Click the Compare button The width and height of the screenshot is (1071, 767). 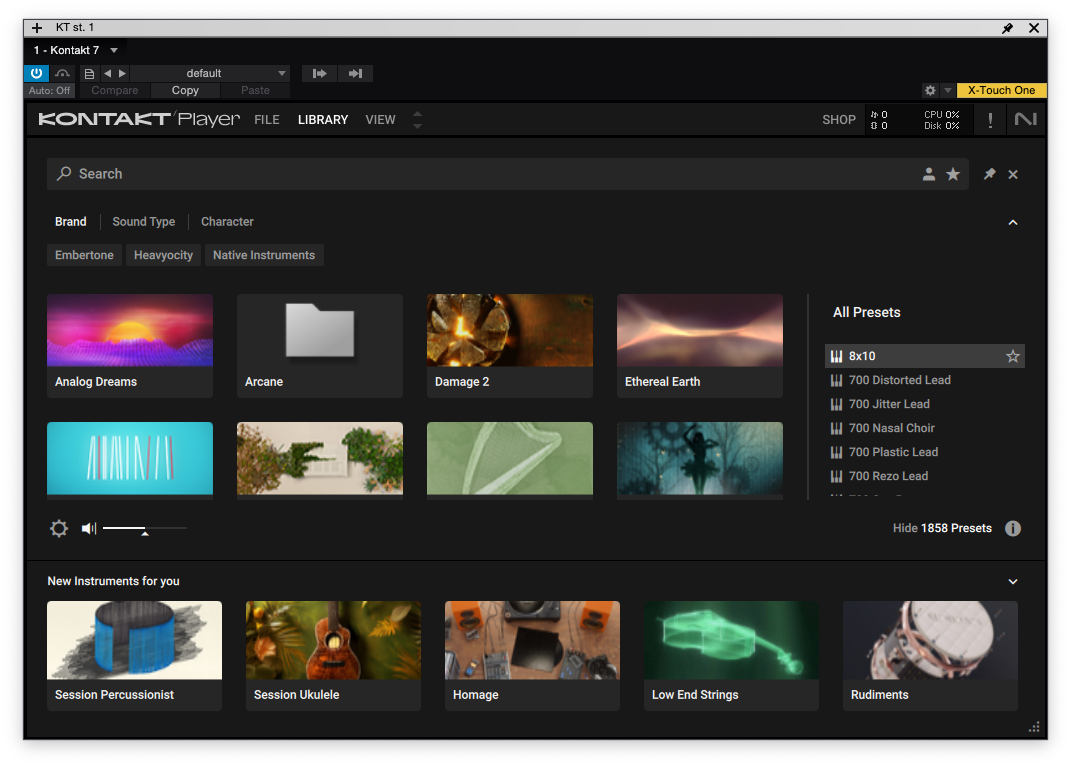[115, 90]
